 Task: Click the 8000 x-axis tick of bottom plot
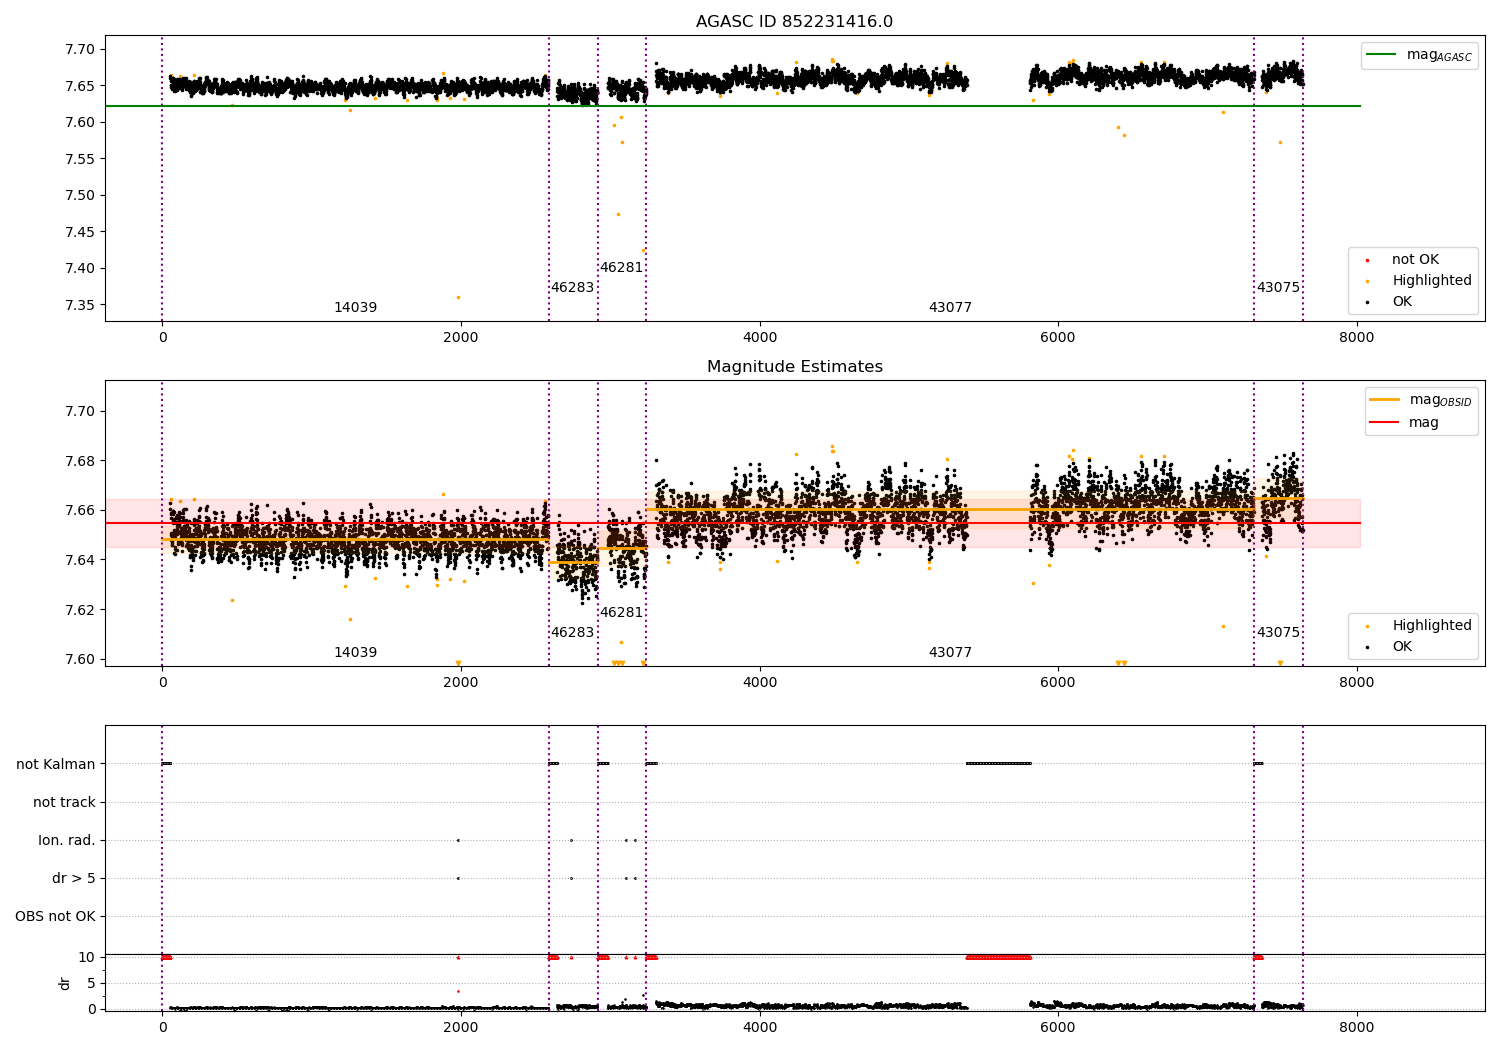coord(1356,1027)
